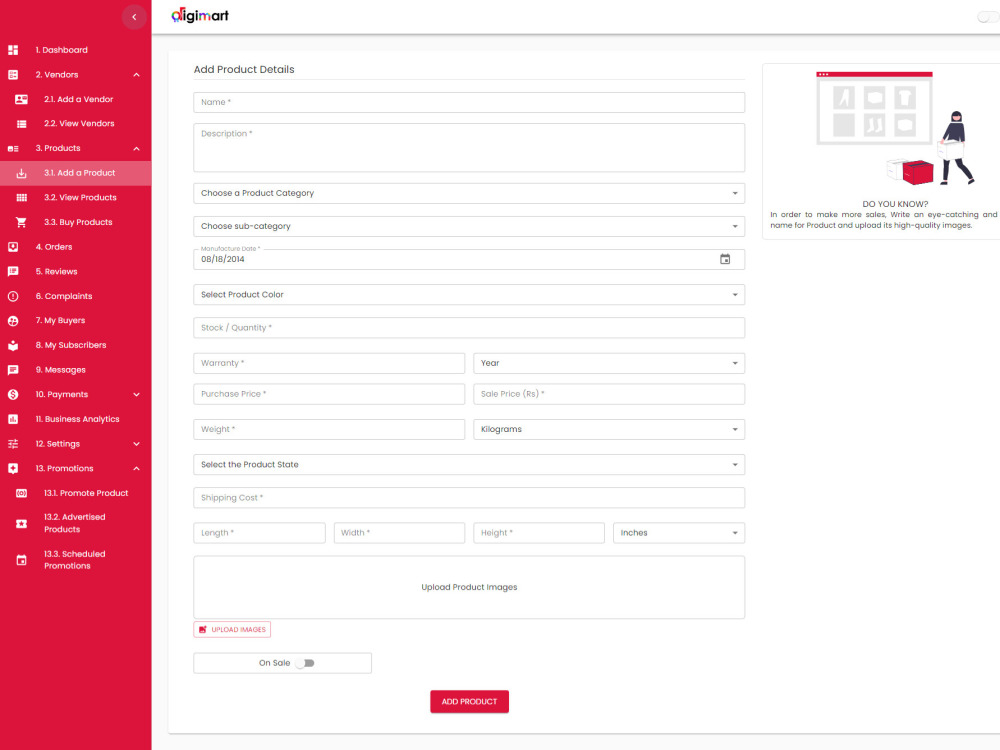This screenshot has width=1000, height=750.
Task: Collapse the sidebar with the back chevron
Action: pos(134,17)
